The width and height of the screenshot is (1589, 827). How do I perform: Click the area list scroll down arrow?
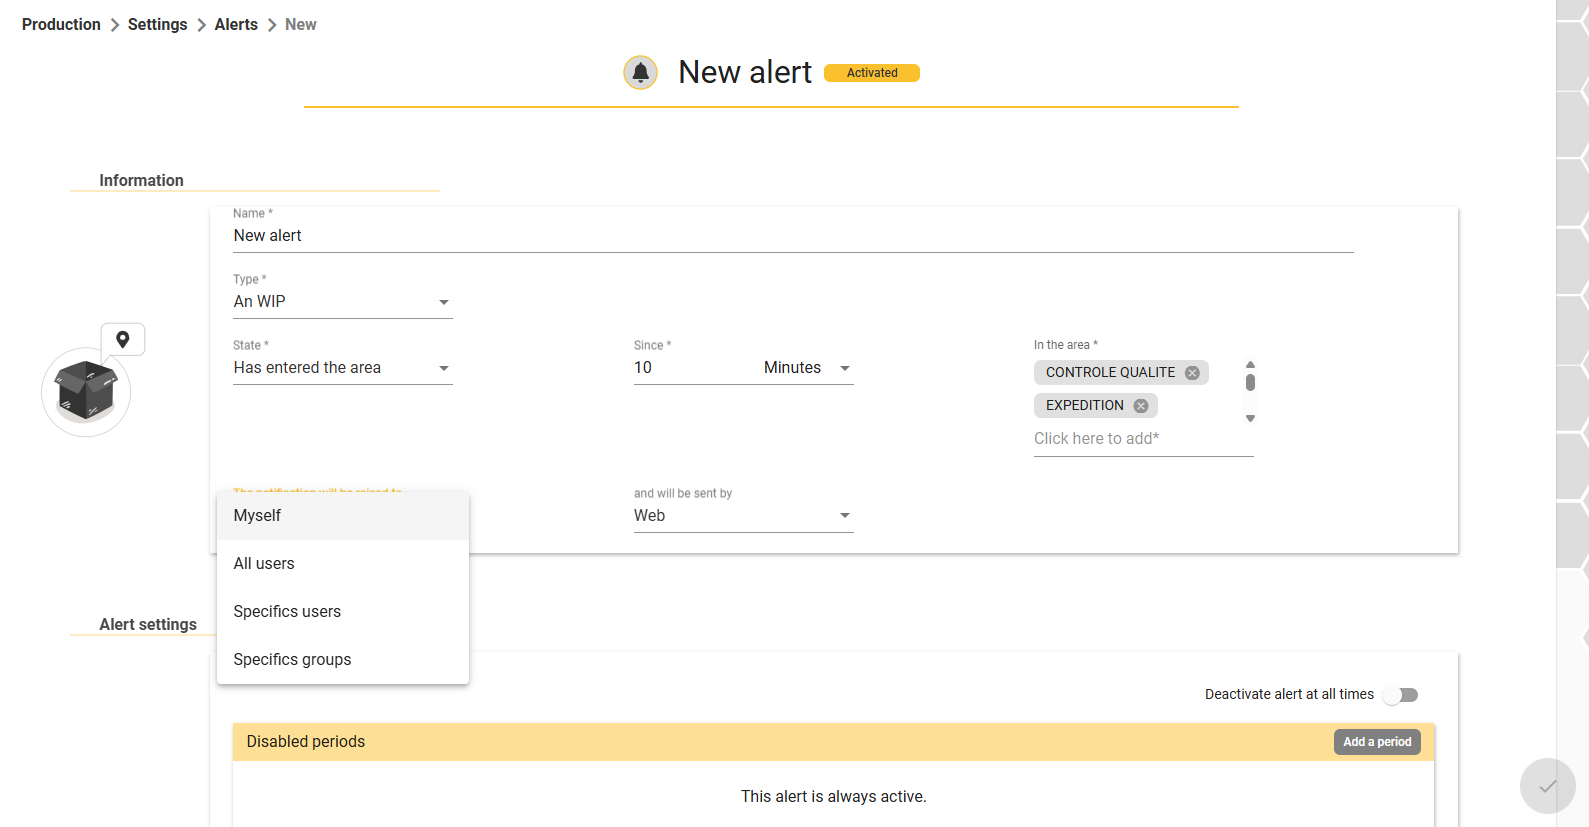click(1250, 419)
